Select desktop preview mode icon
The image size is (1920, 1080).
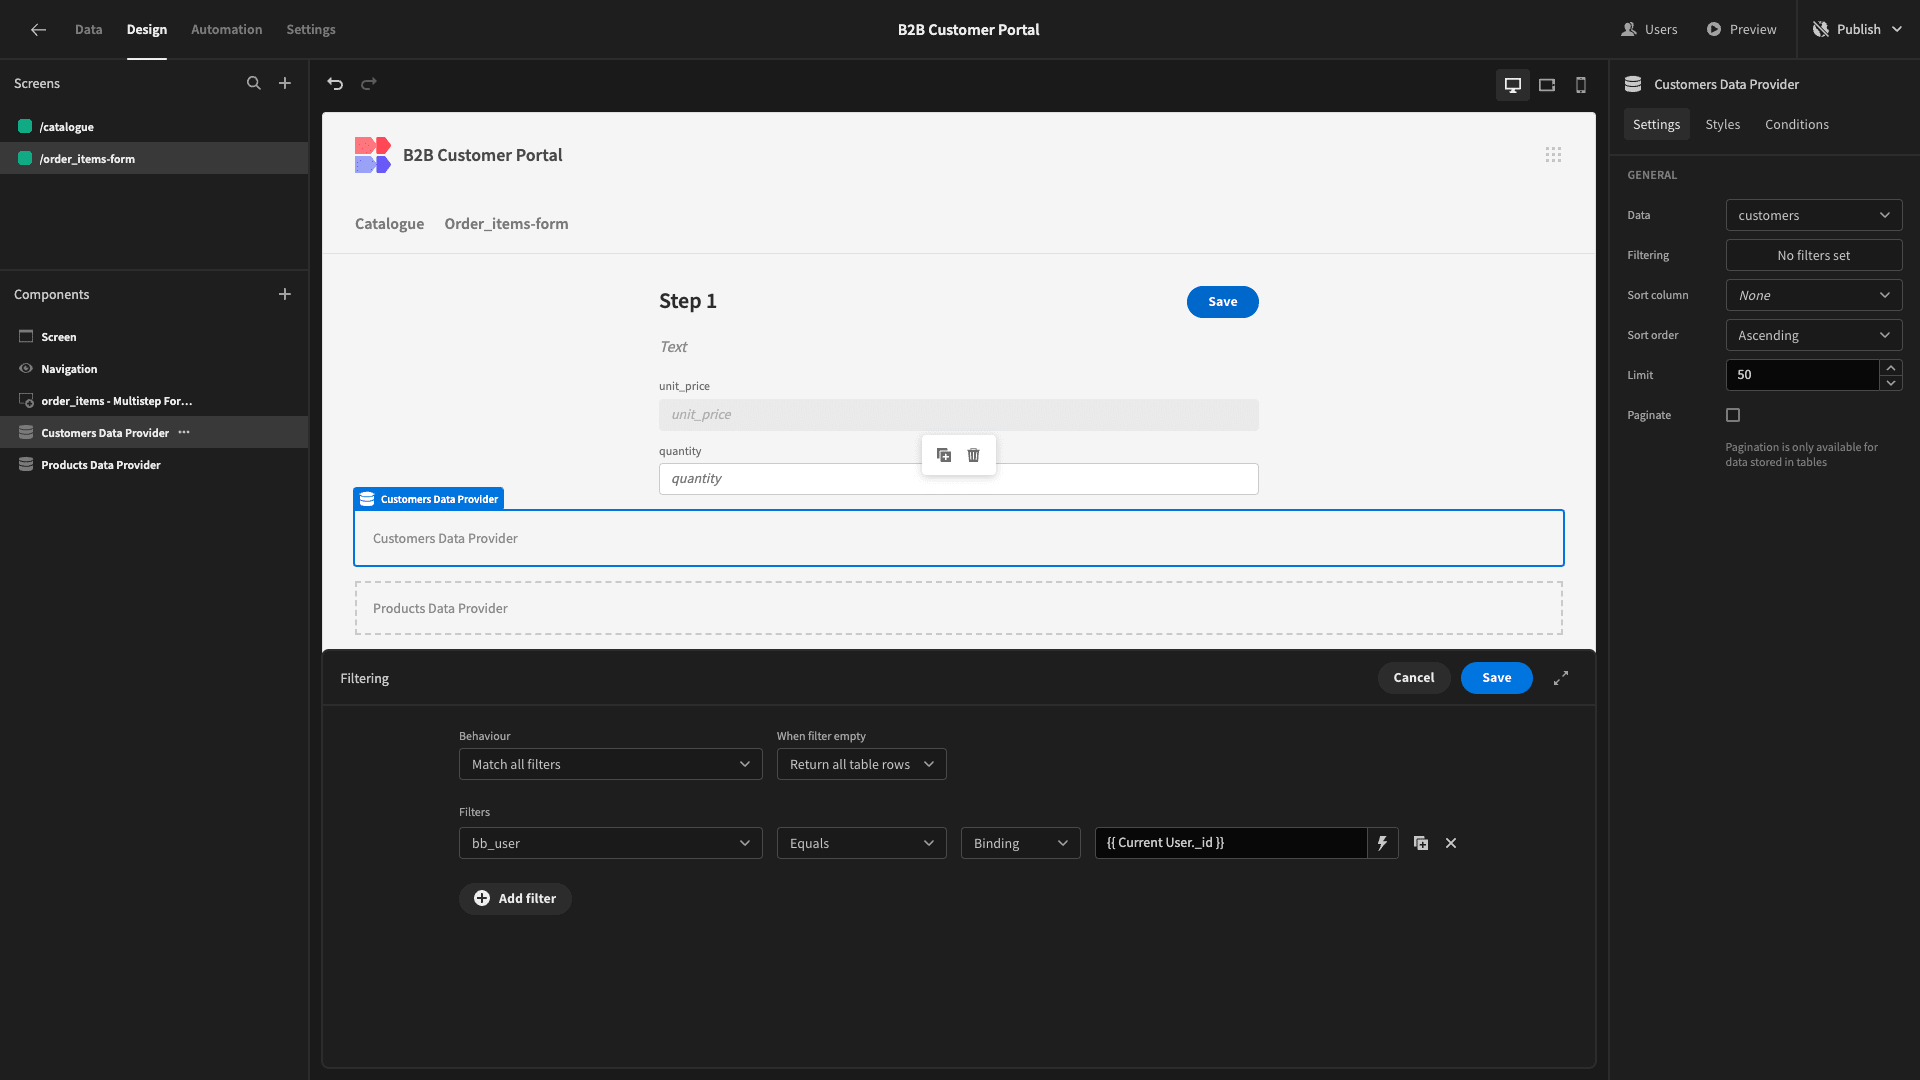click(1513, 83)
